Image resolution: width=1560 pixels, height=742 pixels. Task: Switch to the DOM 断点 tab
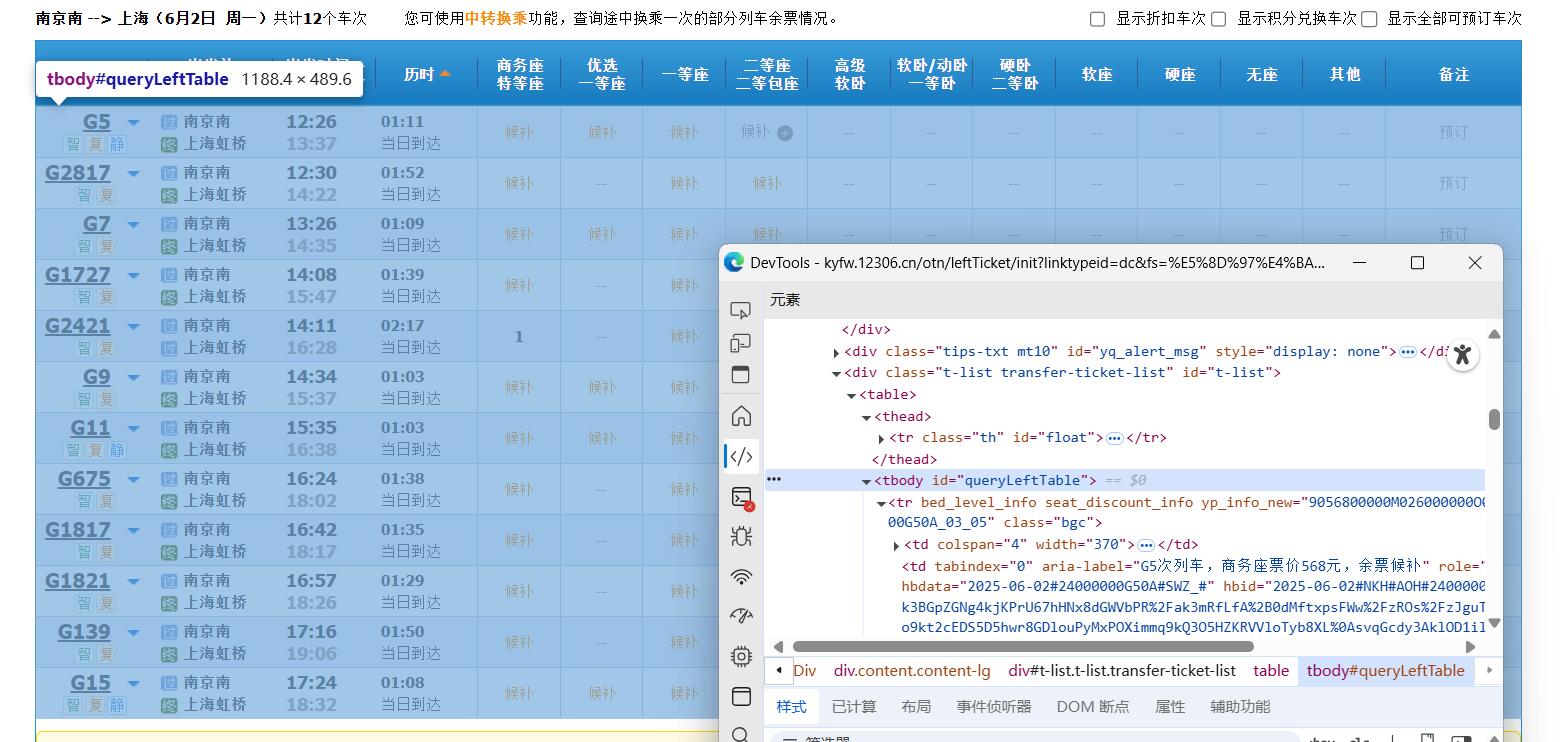pos(1093,706)
